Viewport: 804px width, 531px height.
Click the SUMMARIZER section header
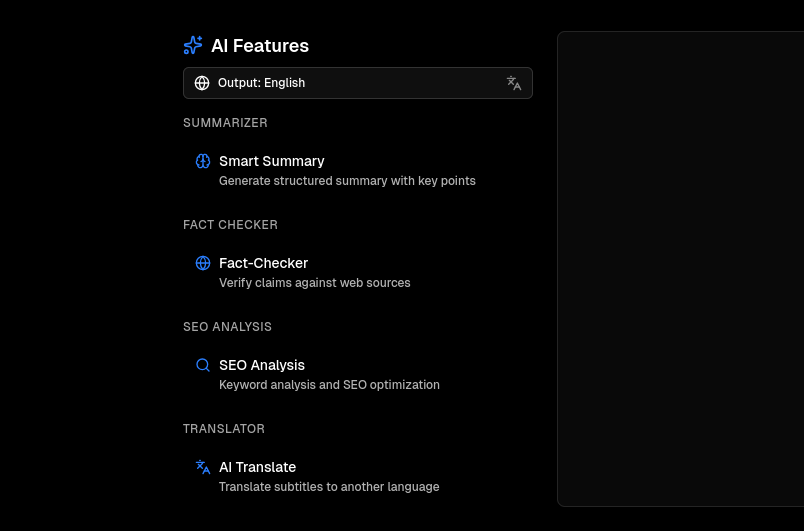[225, 123]
